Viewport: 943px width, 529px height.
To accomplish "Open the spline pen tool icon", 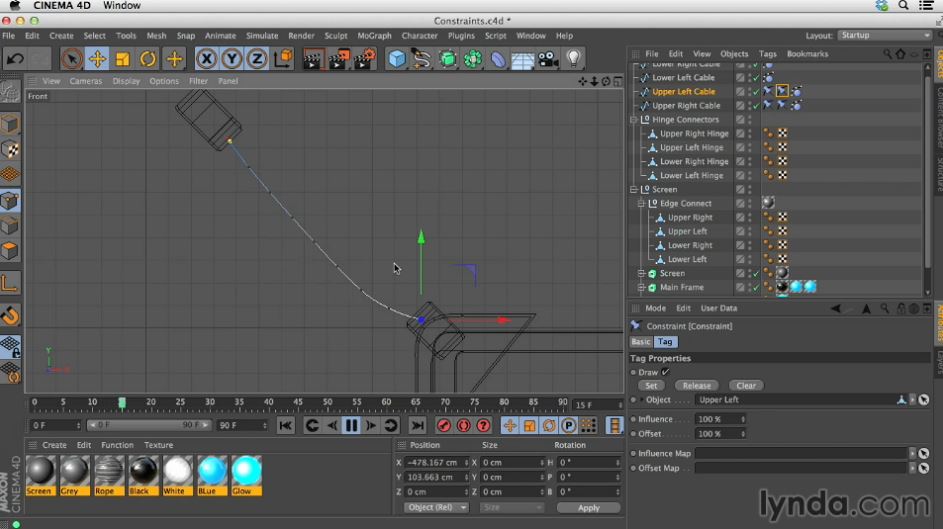I will [x=422, y=59].
